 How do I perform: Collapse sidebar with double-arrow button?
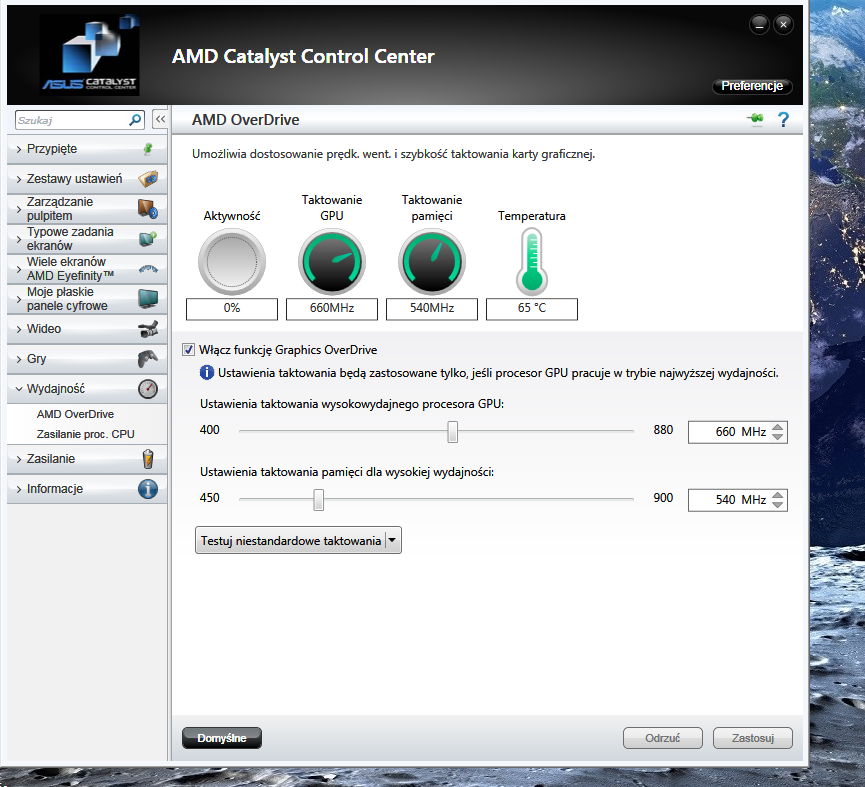pos(159,120)
